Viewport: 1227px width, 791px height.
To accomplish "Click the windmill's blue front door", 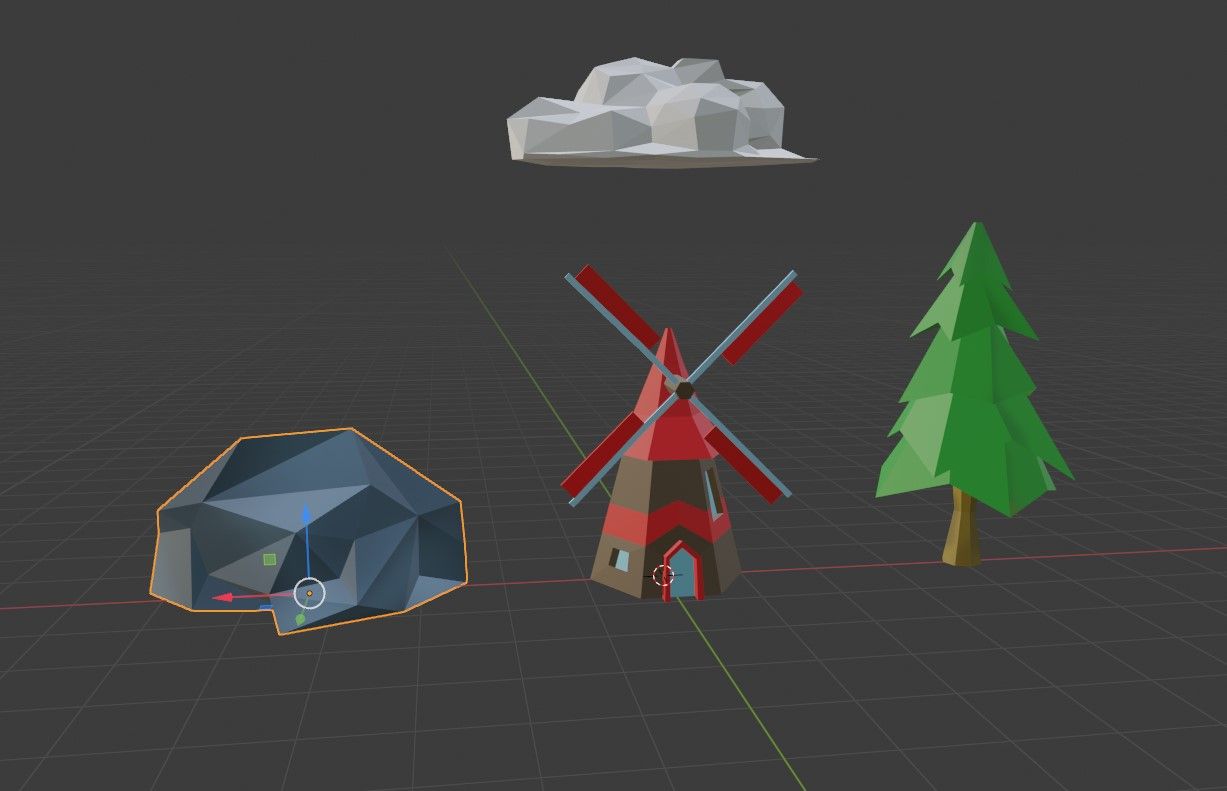I will pos(682,574).
